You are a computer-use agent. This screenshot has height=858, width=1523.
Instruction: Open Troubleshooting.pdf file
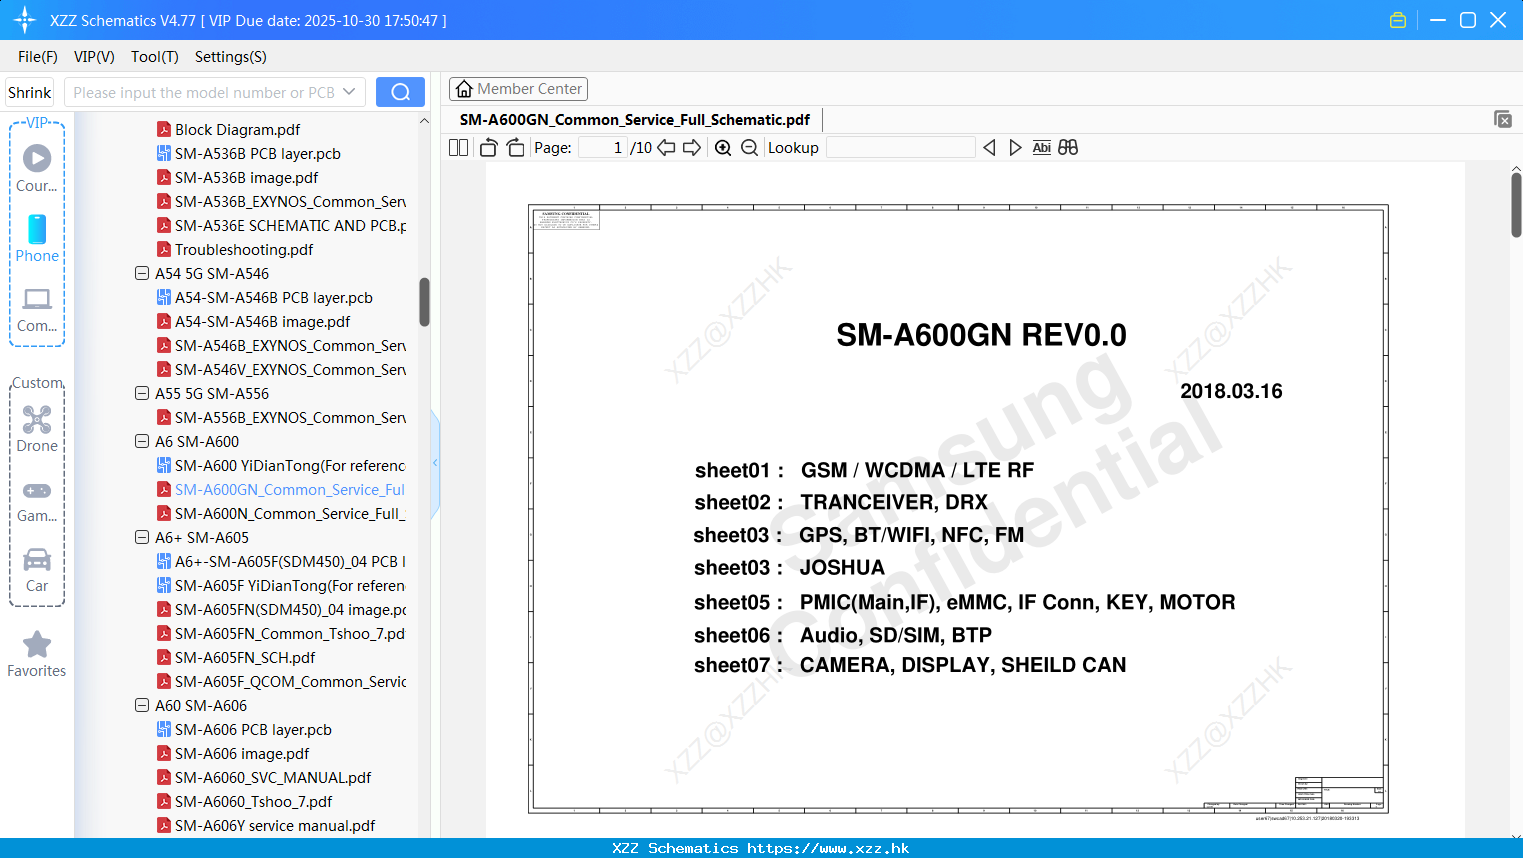coord(234,249)
